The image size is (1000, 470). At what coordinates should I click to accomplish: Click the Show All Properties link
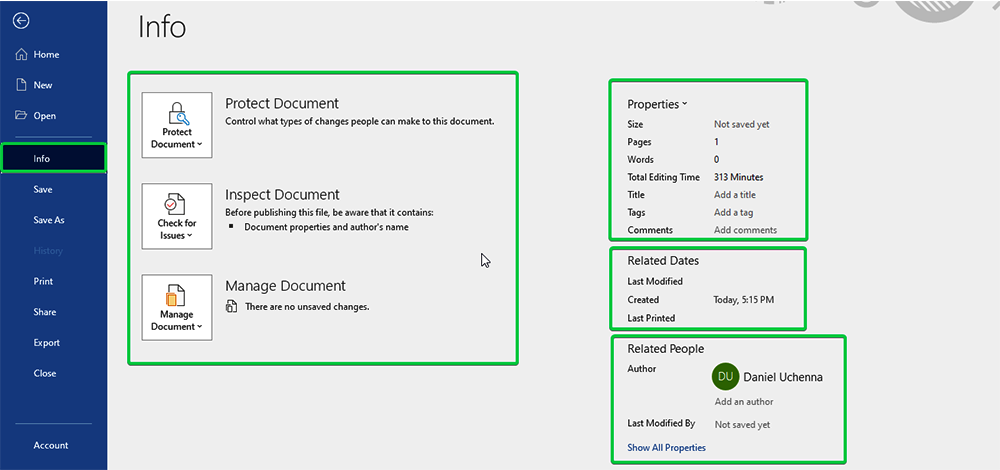tap(666, 448)
